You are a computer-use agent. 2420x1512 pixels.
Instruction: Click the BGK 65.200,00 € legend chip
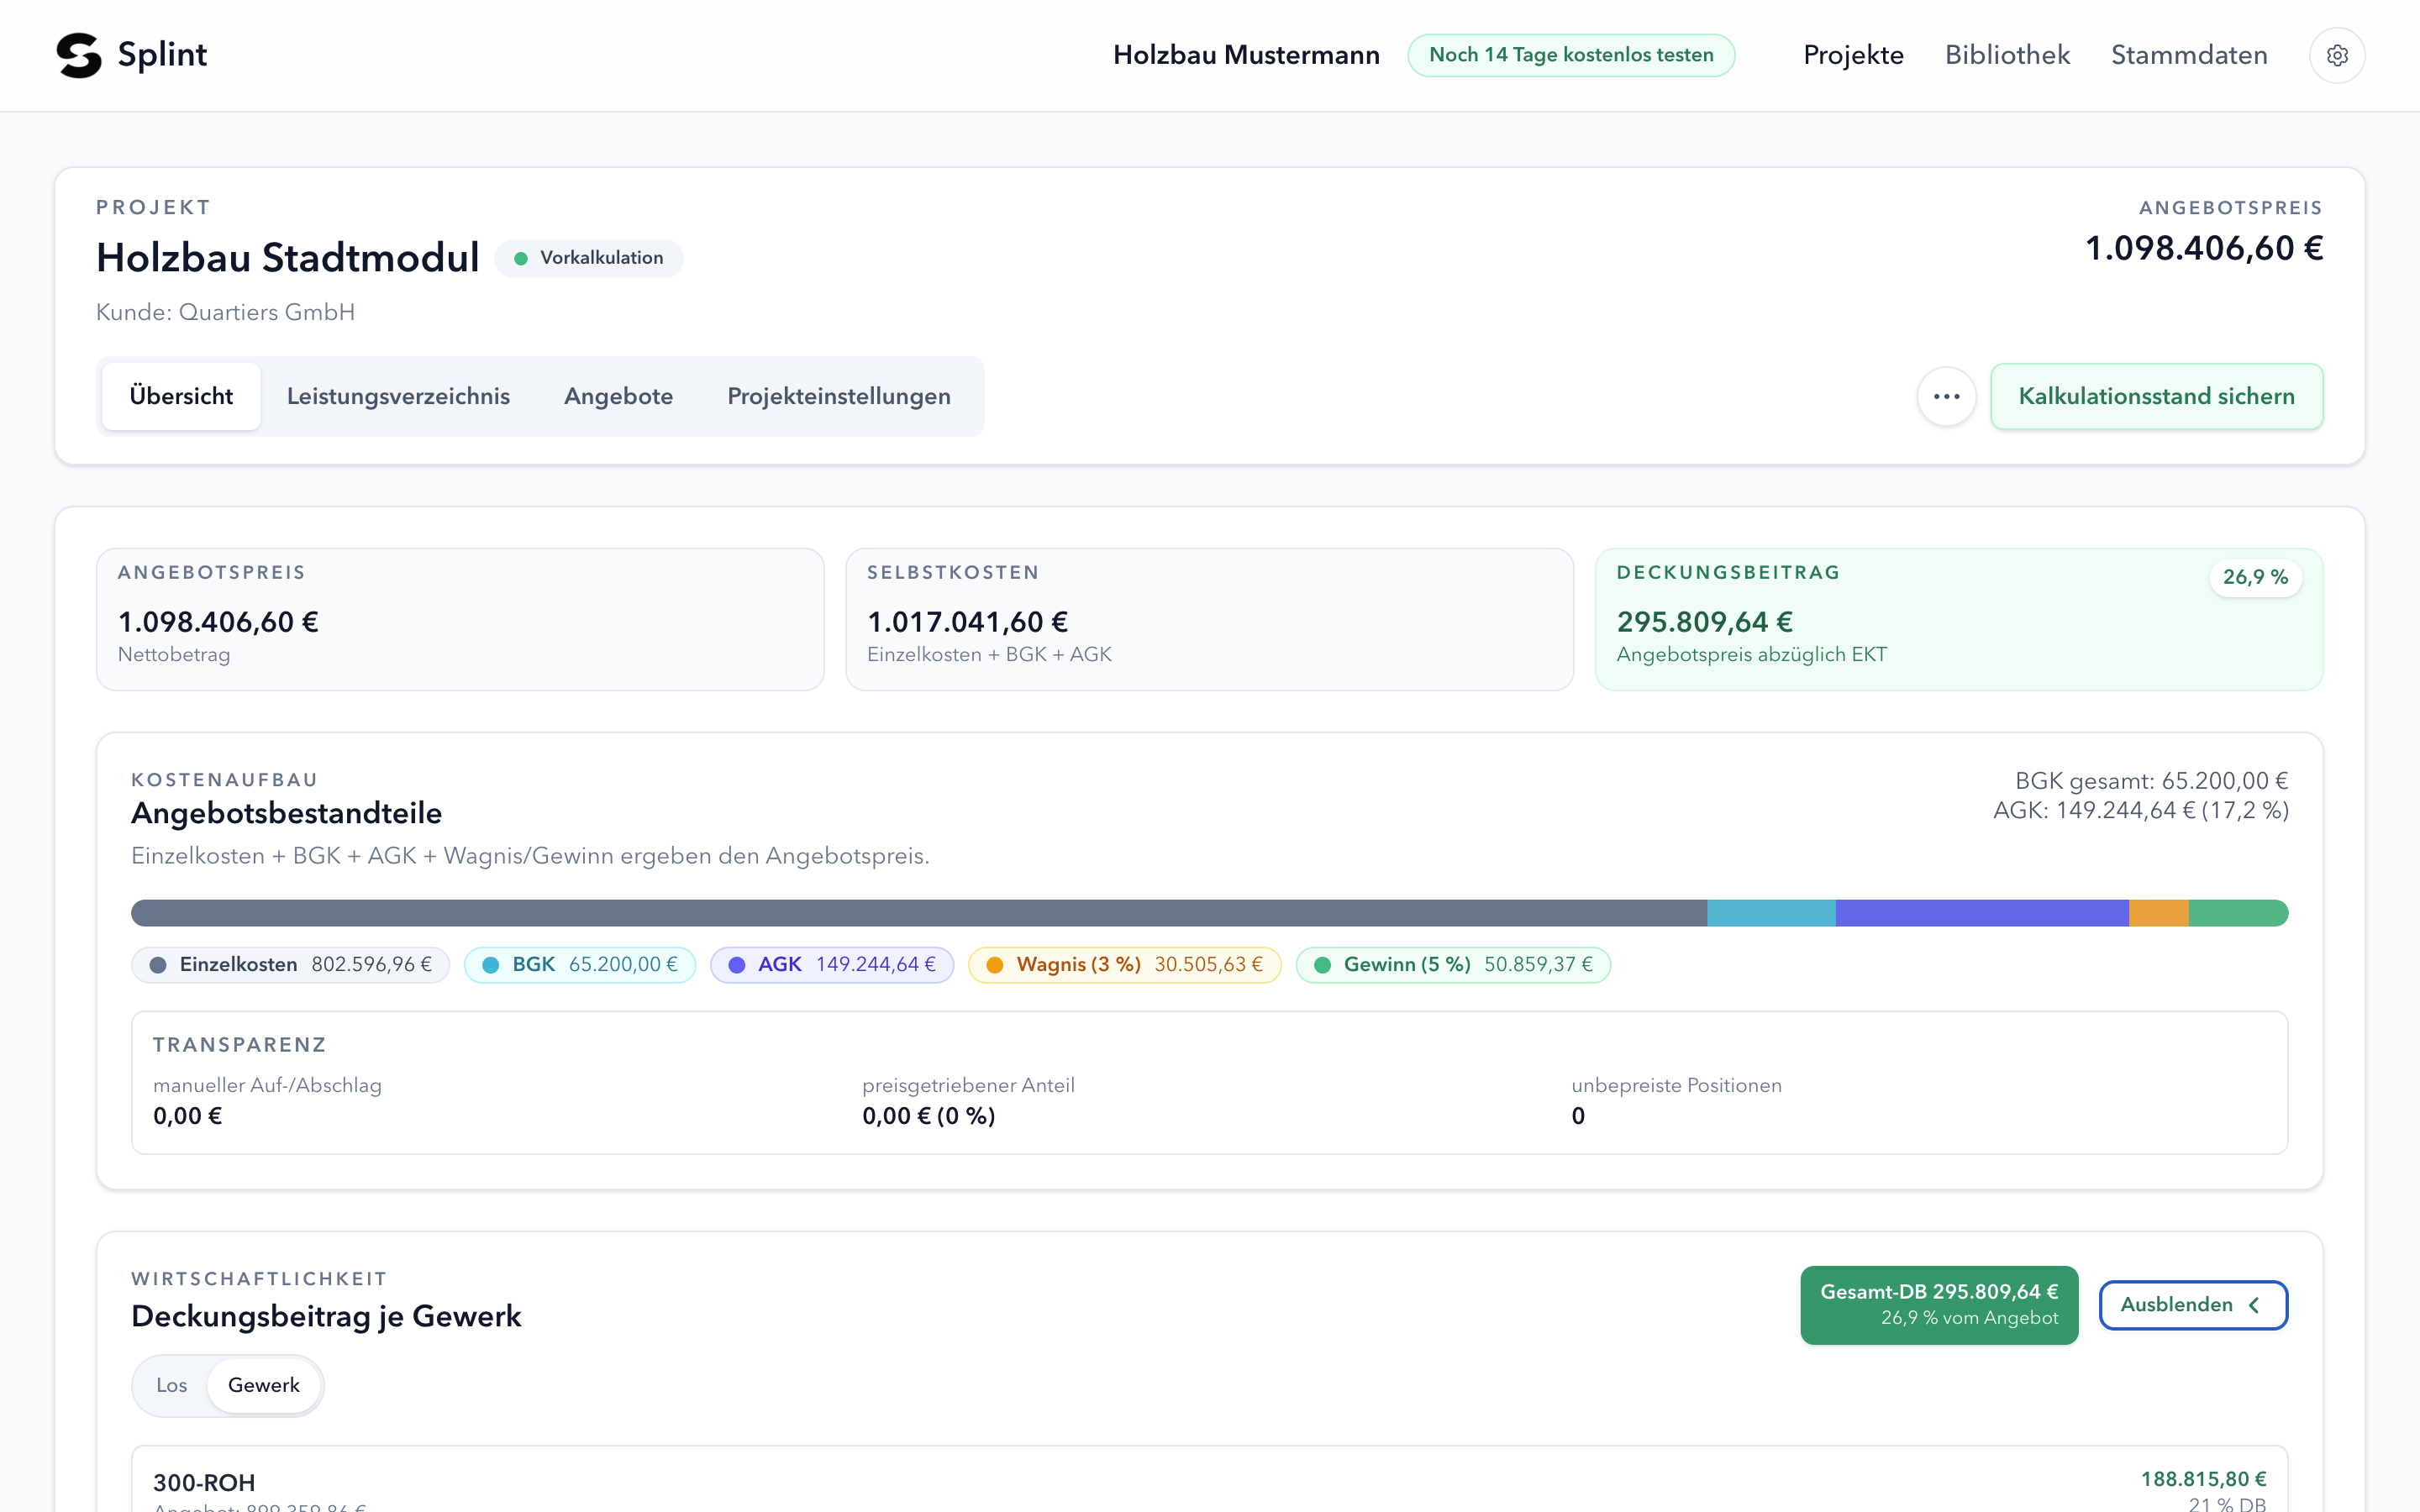[580, 965]
